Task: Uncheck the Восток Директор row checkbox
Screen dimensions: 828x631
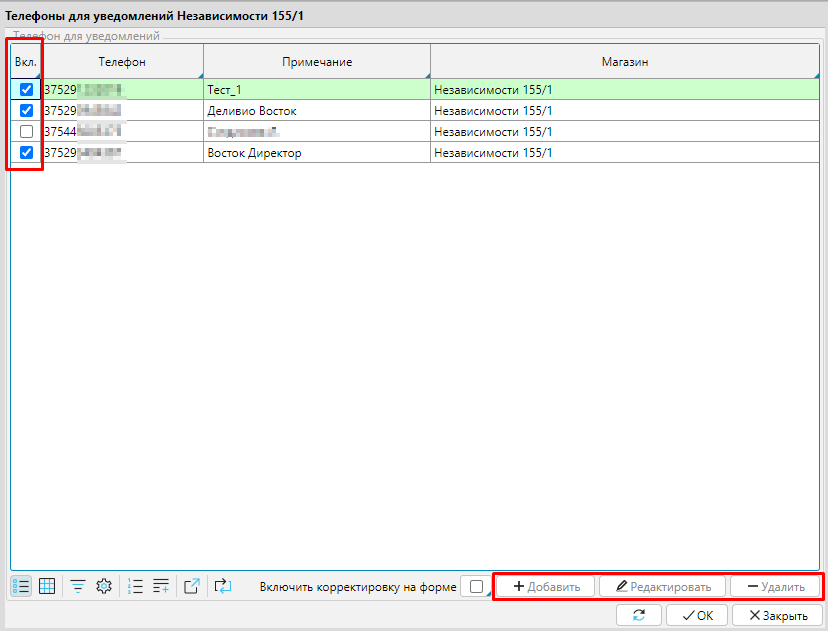Action: 27,153
